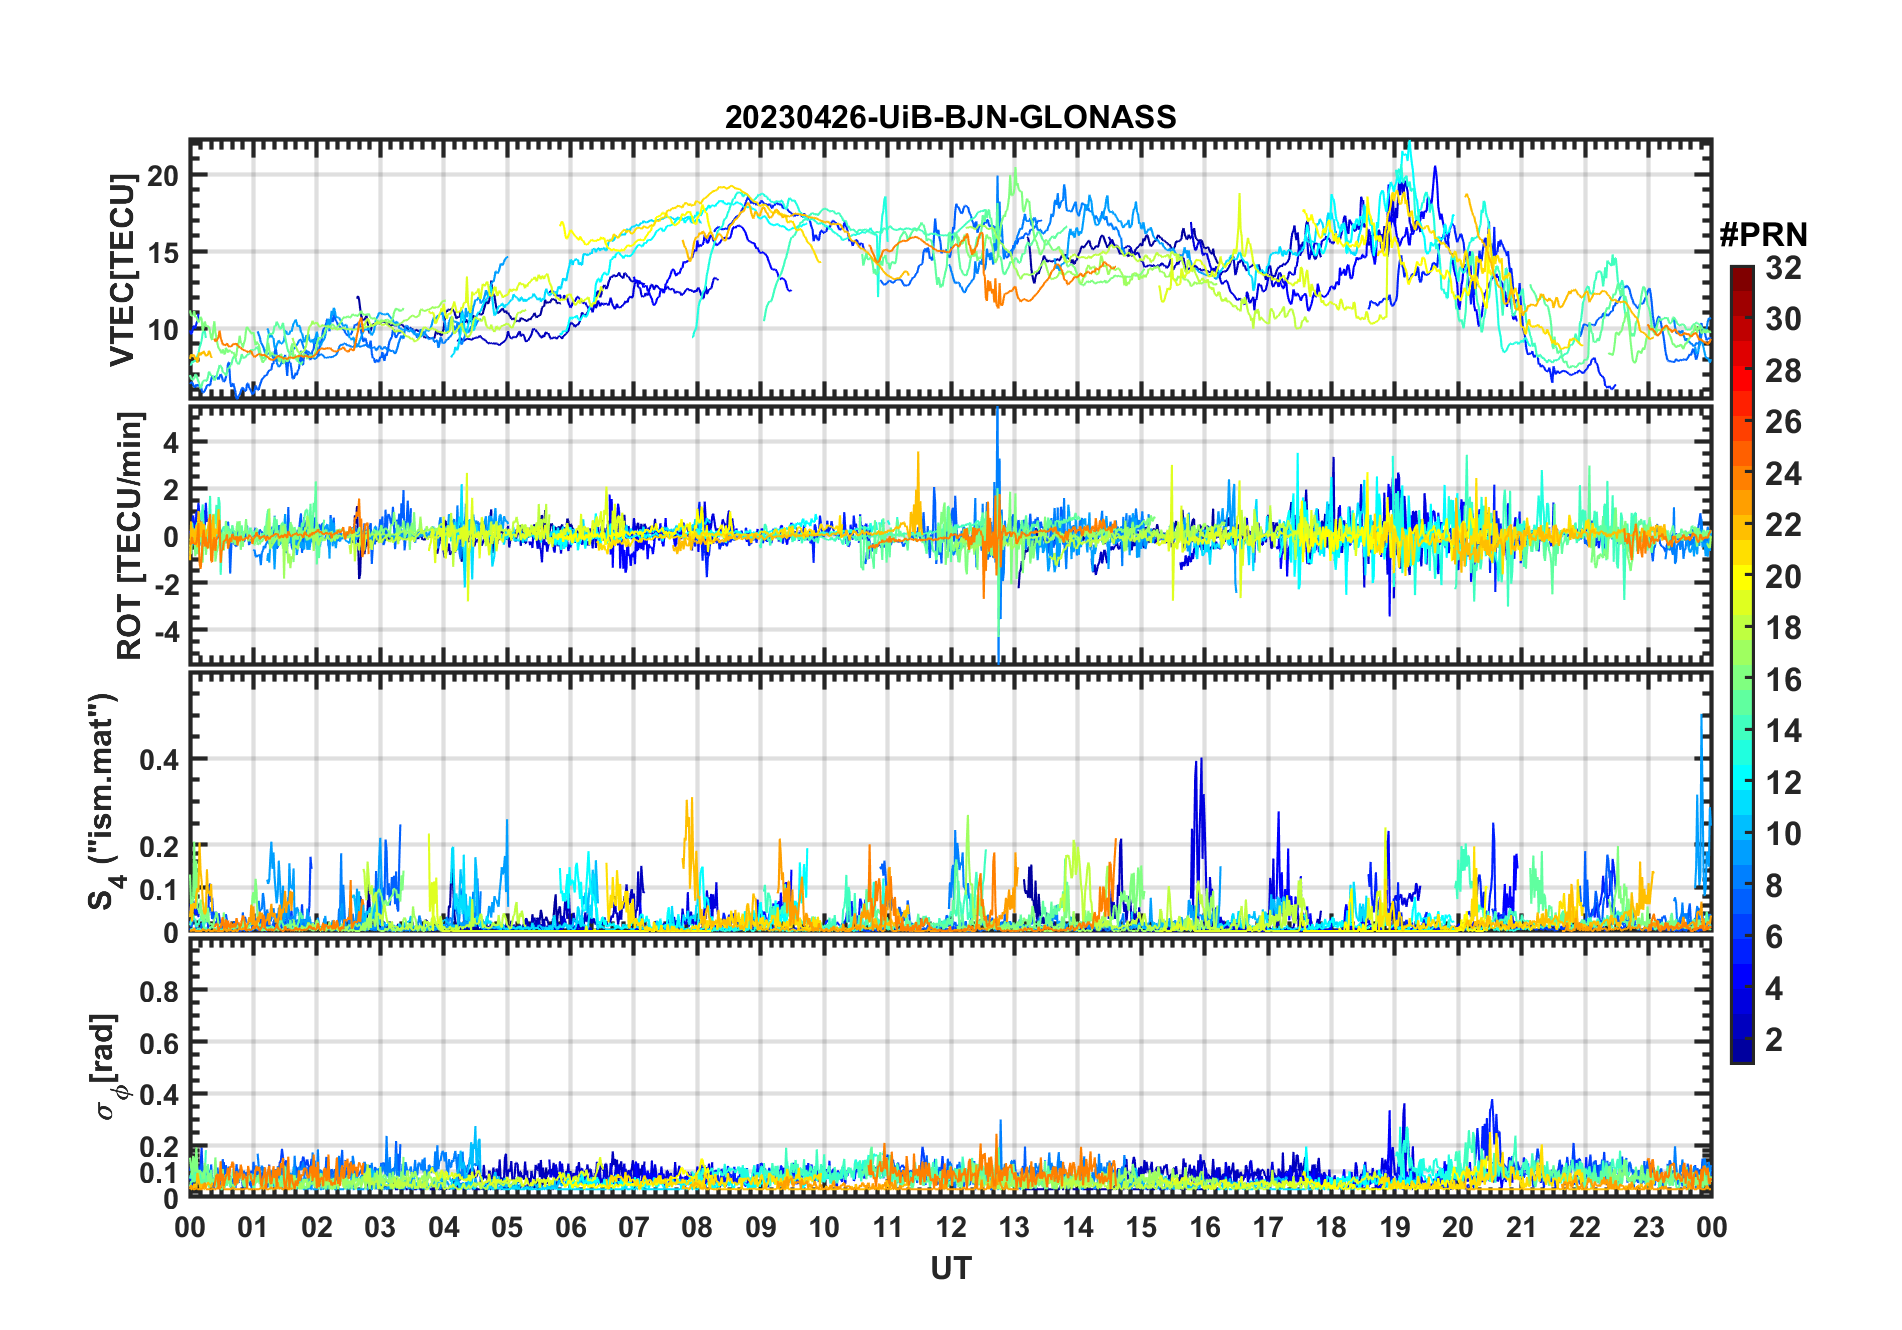Select the VTEC[TECU] y-axis label
The width and height of the screenshot is (1902, 1330).
tap(122, 270)
